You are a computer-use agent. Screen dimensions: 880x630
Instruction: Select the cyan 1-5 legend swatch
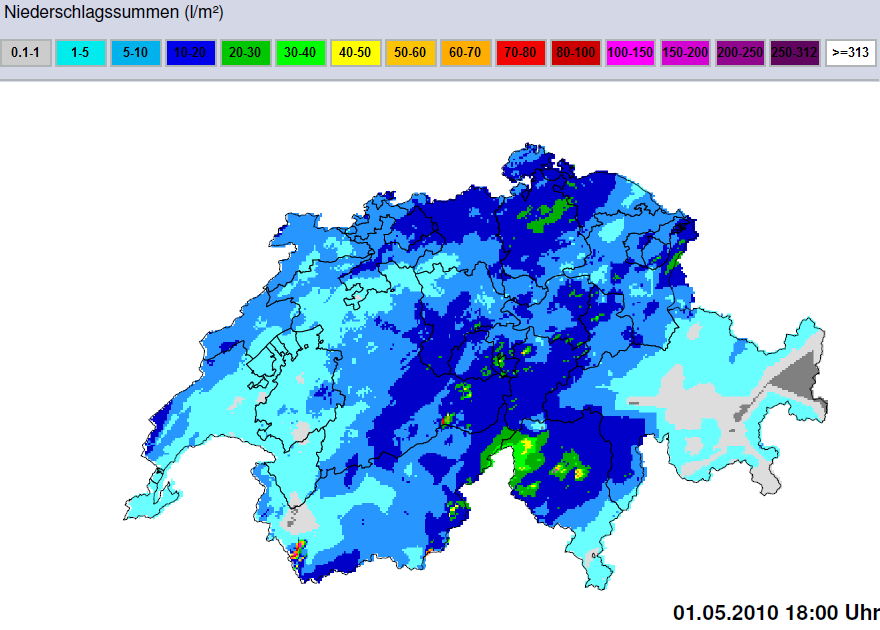[x=81, y=53]
